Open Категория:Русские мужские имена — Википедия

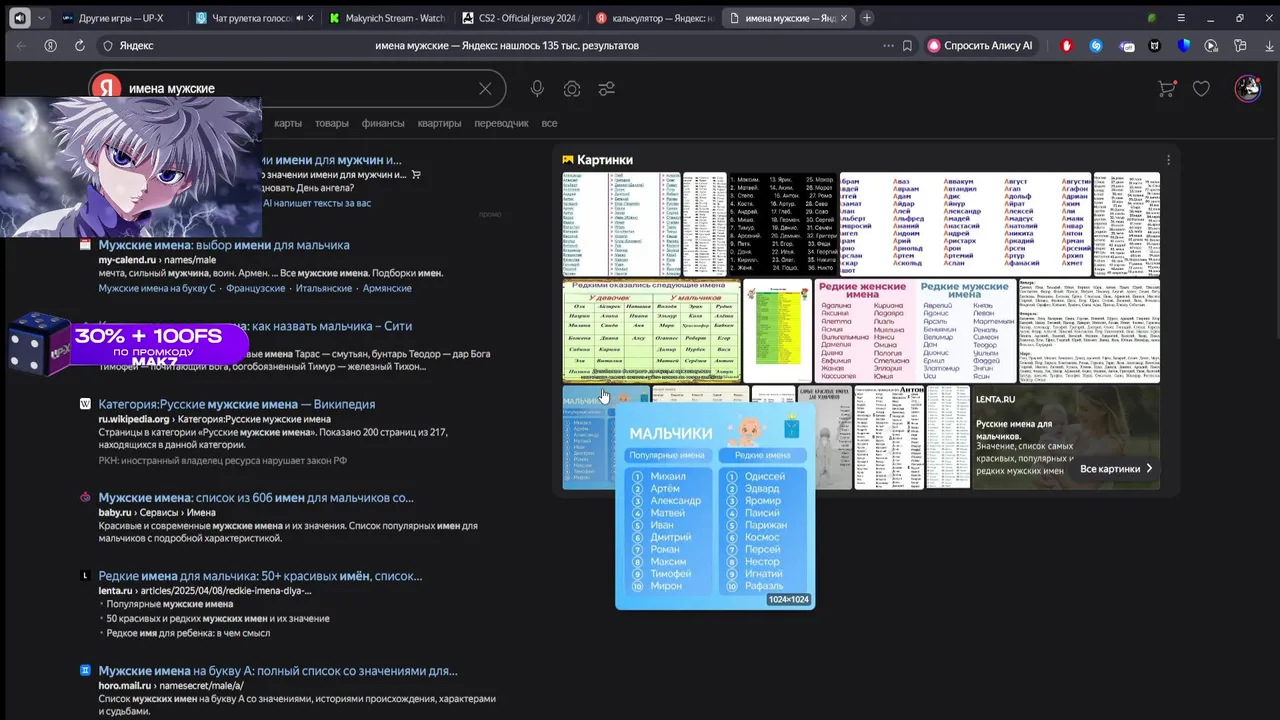[x=237, y=404]
